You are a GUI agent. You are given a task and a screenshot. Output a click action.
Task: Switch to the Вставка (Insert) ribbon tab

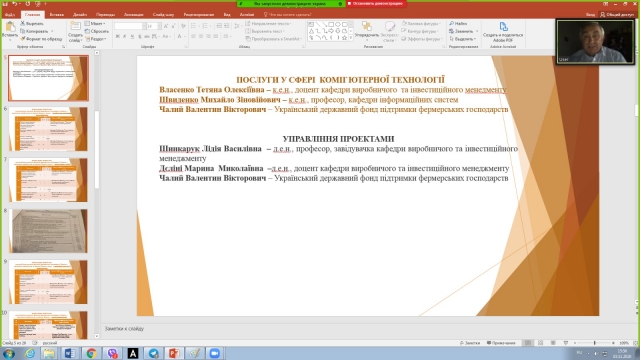(57, 14)
